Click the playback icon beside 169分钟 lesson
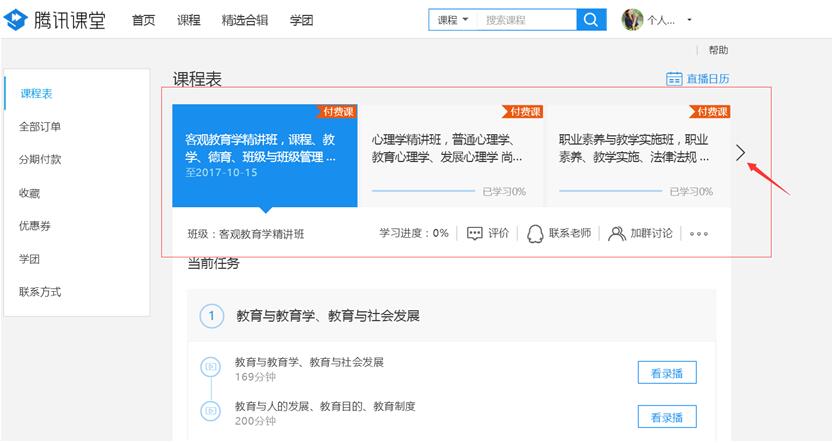This screenshot has height=443, width=832. click(211, 367)
